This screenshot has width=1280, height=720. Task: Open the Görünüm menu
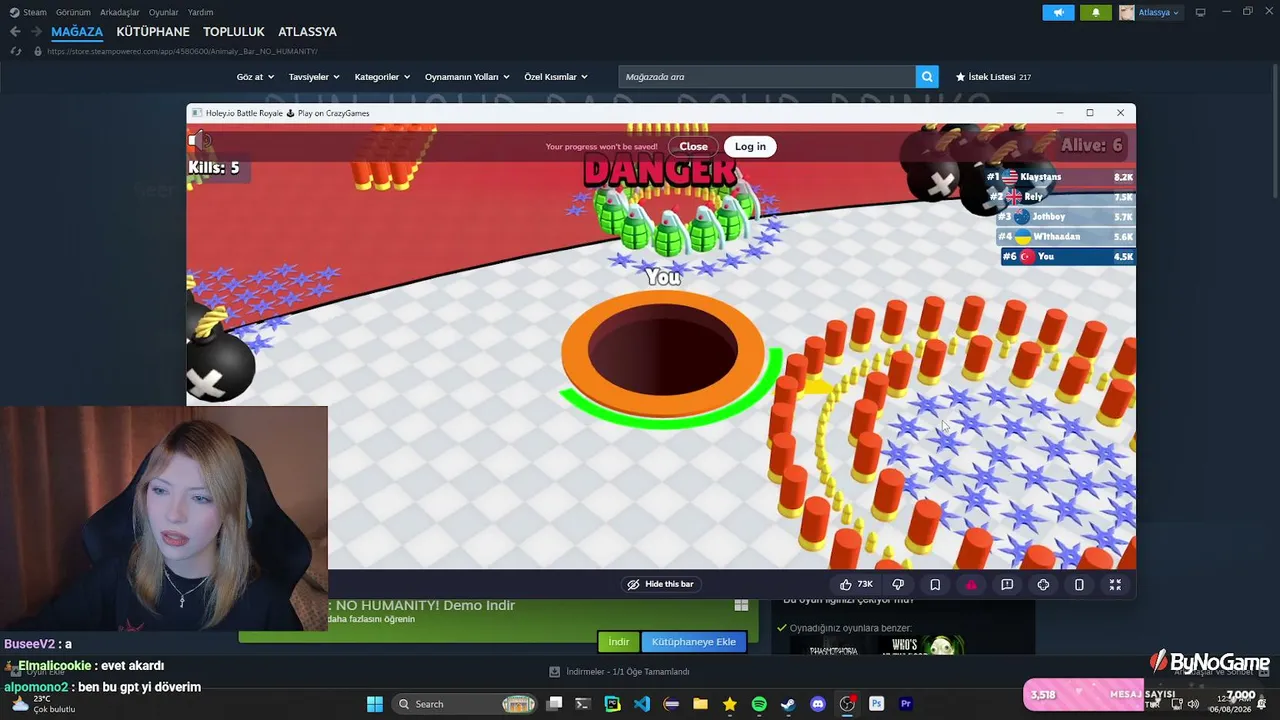[73, 12]
